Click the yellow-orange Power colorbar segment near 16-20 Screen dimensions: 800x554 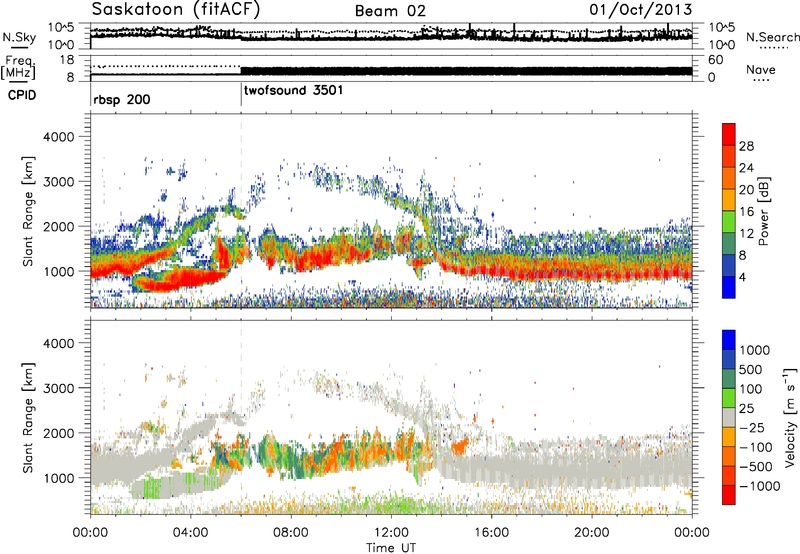pyautogui.click(x=729, y=200)
